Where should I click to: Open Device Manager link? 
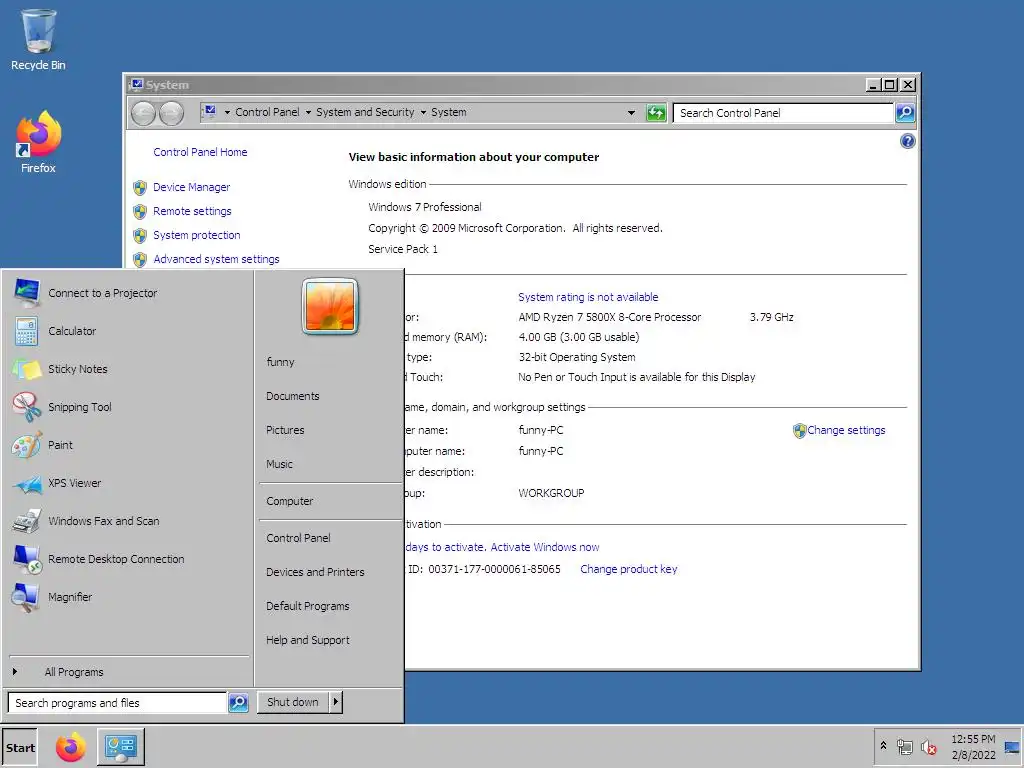191,187
